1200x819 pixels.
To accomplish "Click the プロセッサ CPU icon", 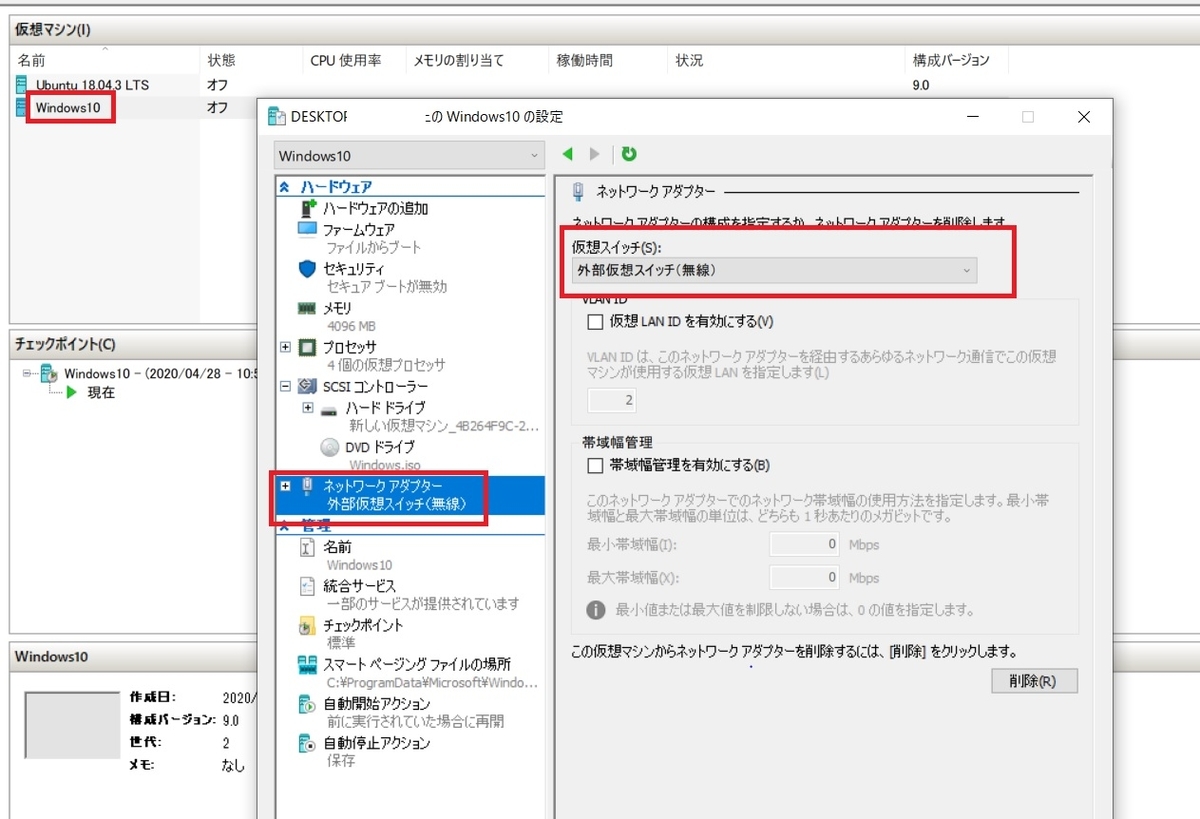I will click(307, 347).
